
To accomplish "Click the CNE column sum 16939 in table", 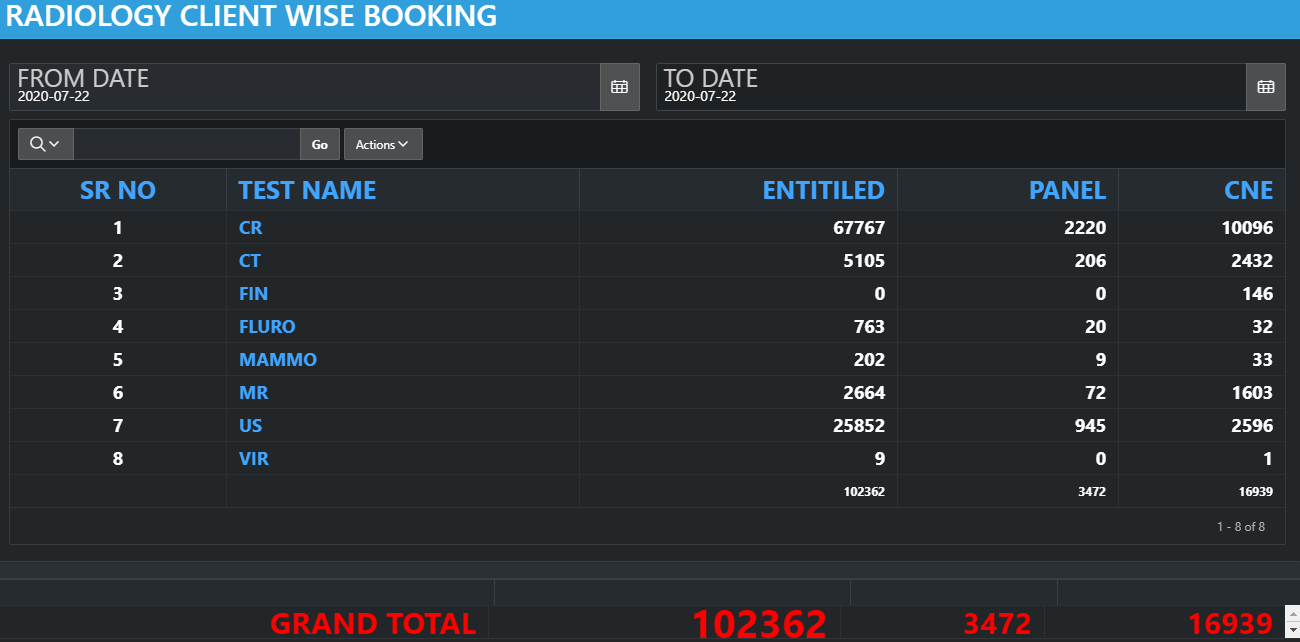I will click(1255, 492).
